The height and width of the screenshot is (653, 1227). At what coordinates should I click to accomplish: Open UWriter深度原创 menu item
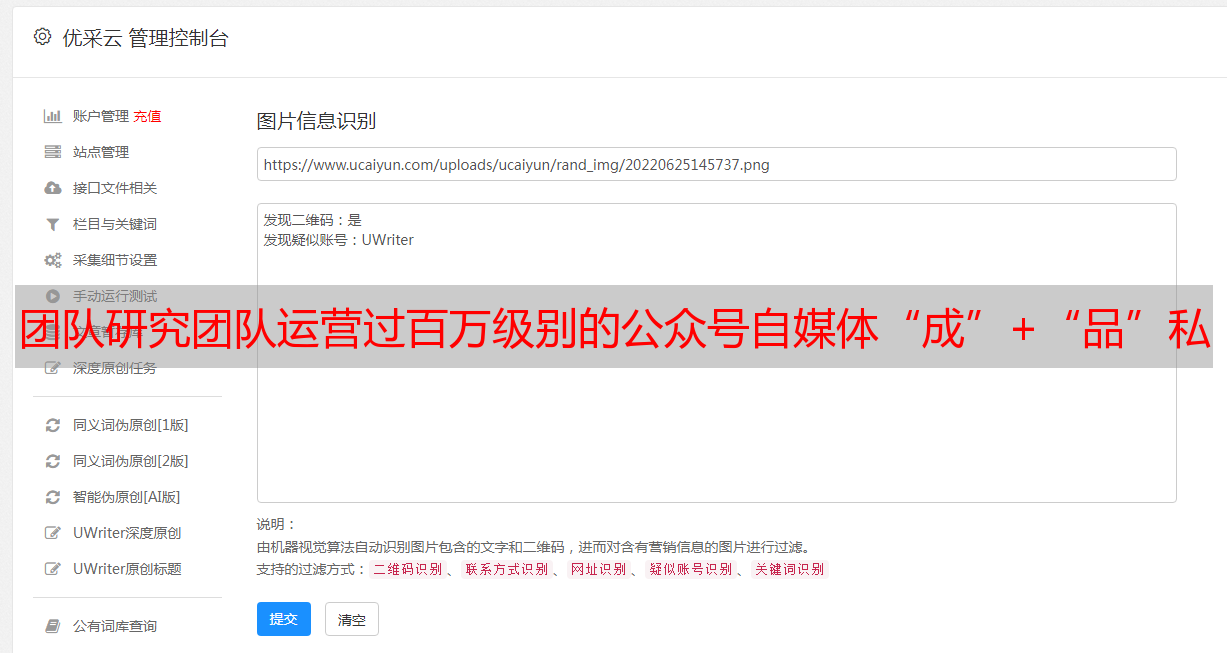click(127, 533)
